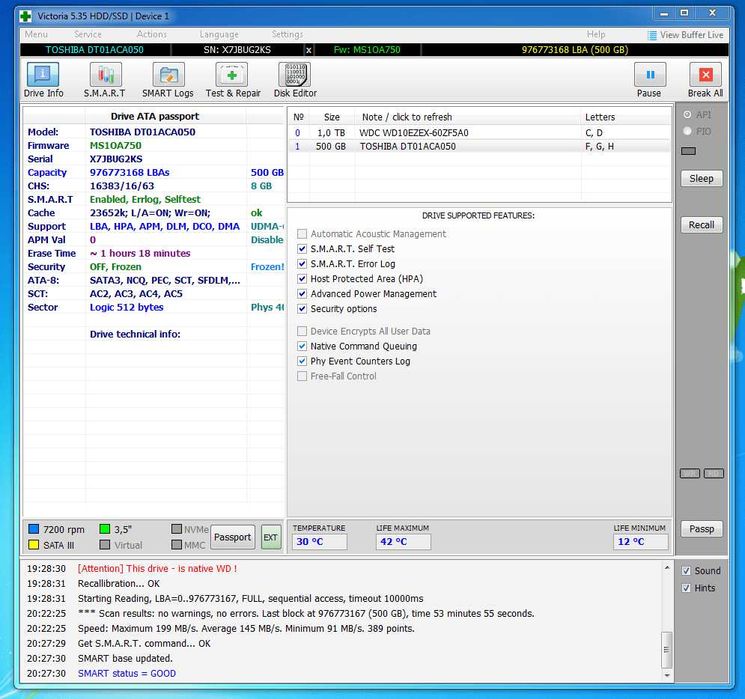
Task: Open the Service menu
Action: click(88, 35)
